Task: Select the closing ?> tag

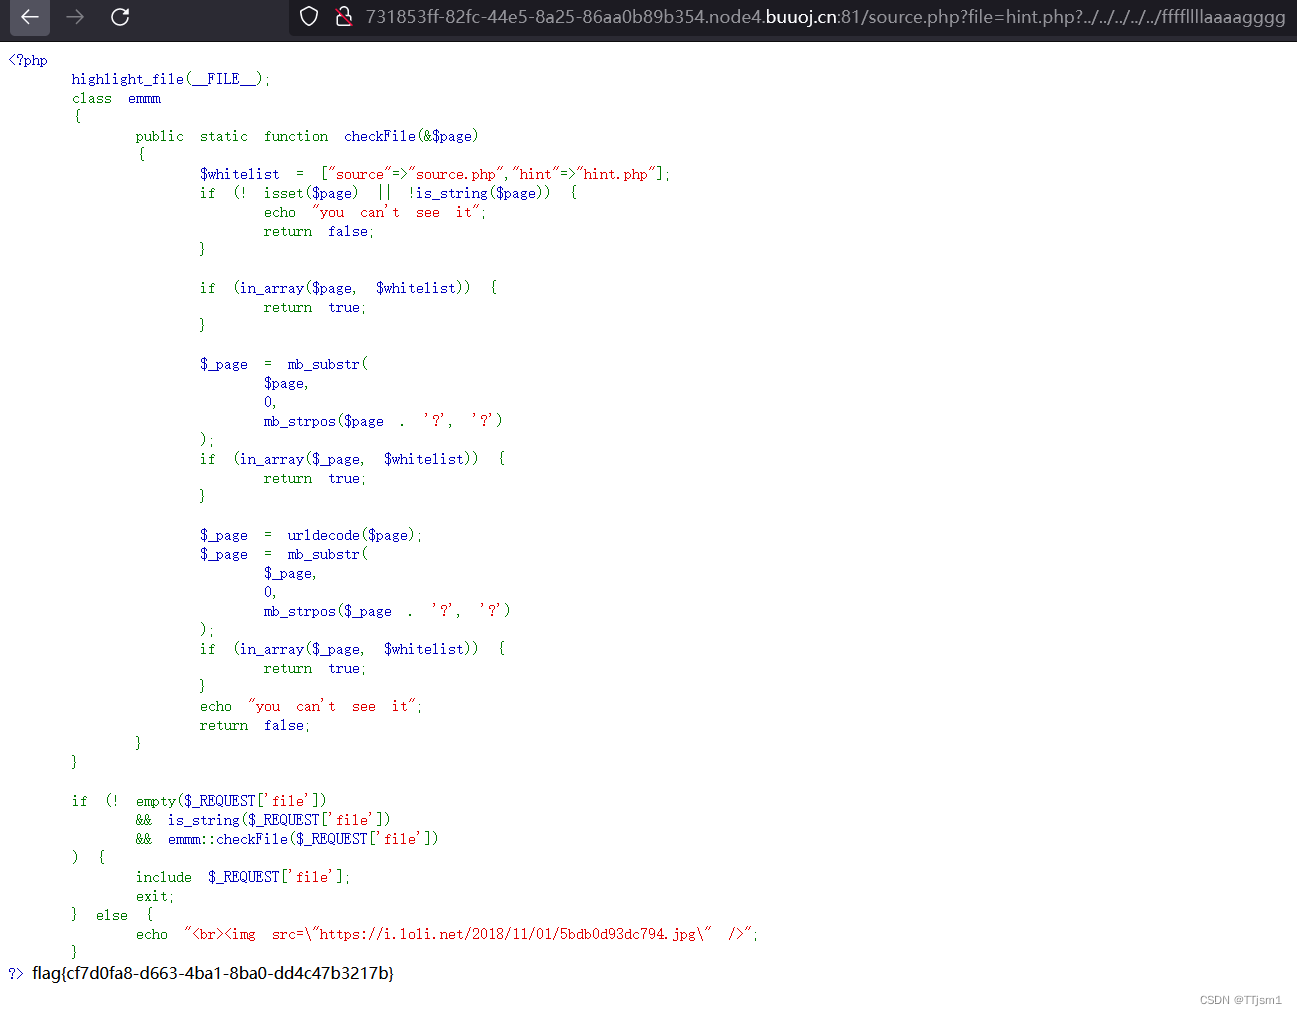Action: tap(15, 973)
